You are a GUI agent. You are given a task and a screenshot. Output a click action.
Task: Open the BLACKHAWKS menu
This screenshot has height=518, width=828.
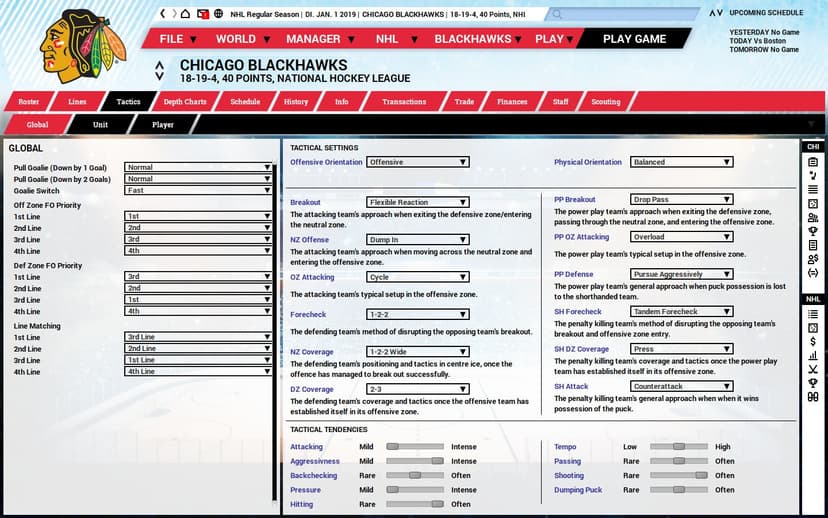tap(477, 39)
